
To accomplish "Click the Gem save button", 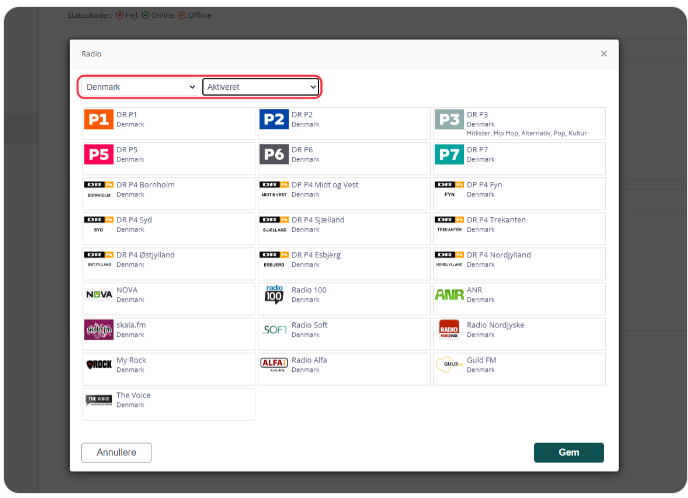I will point(569,452).
